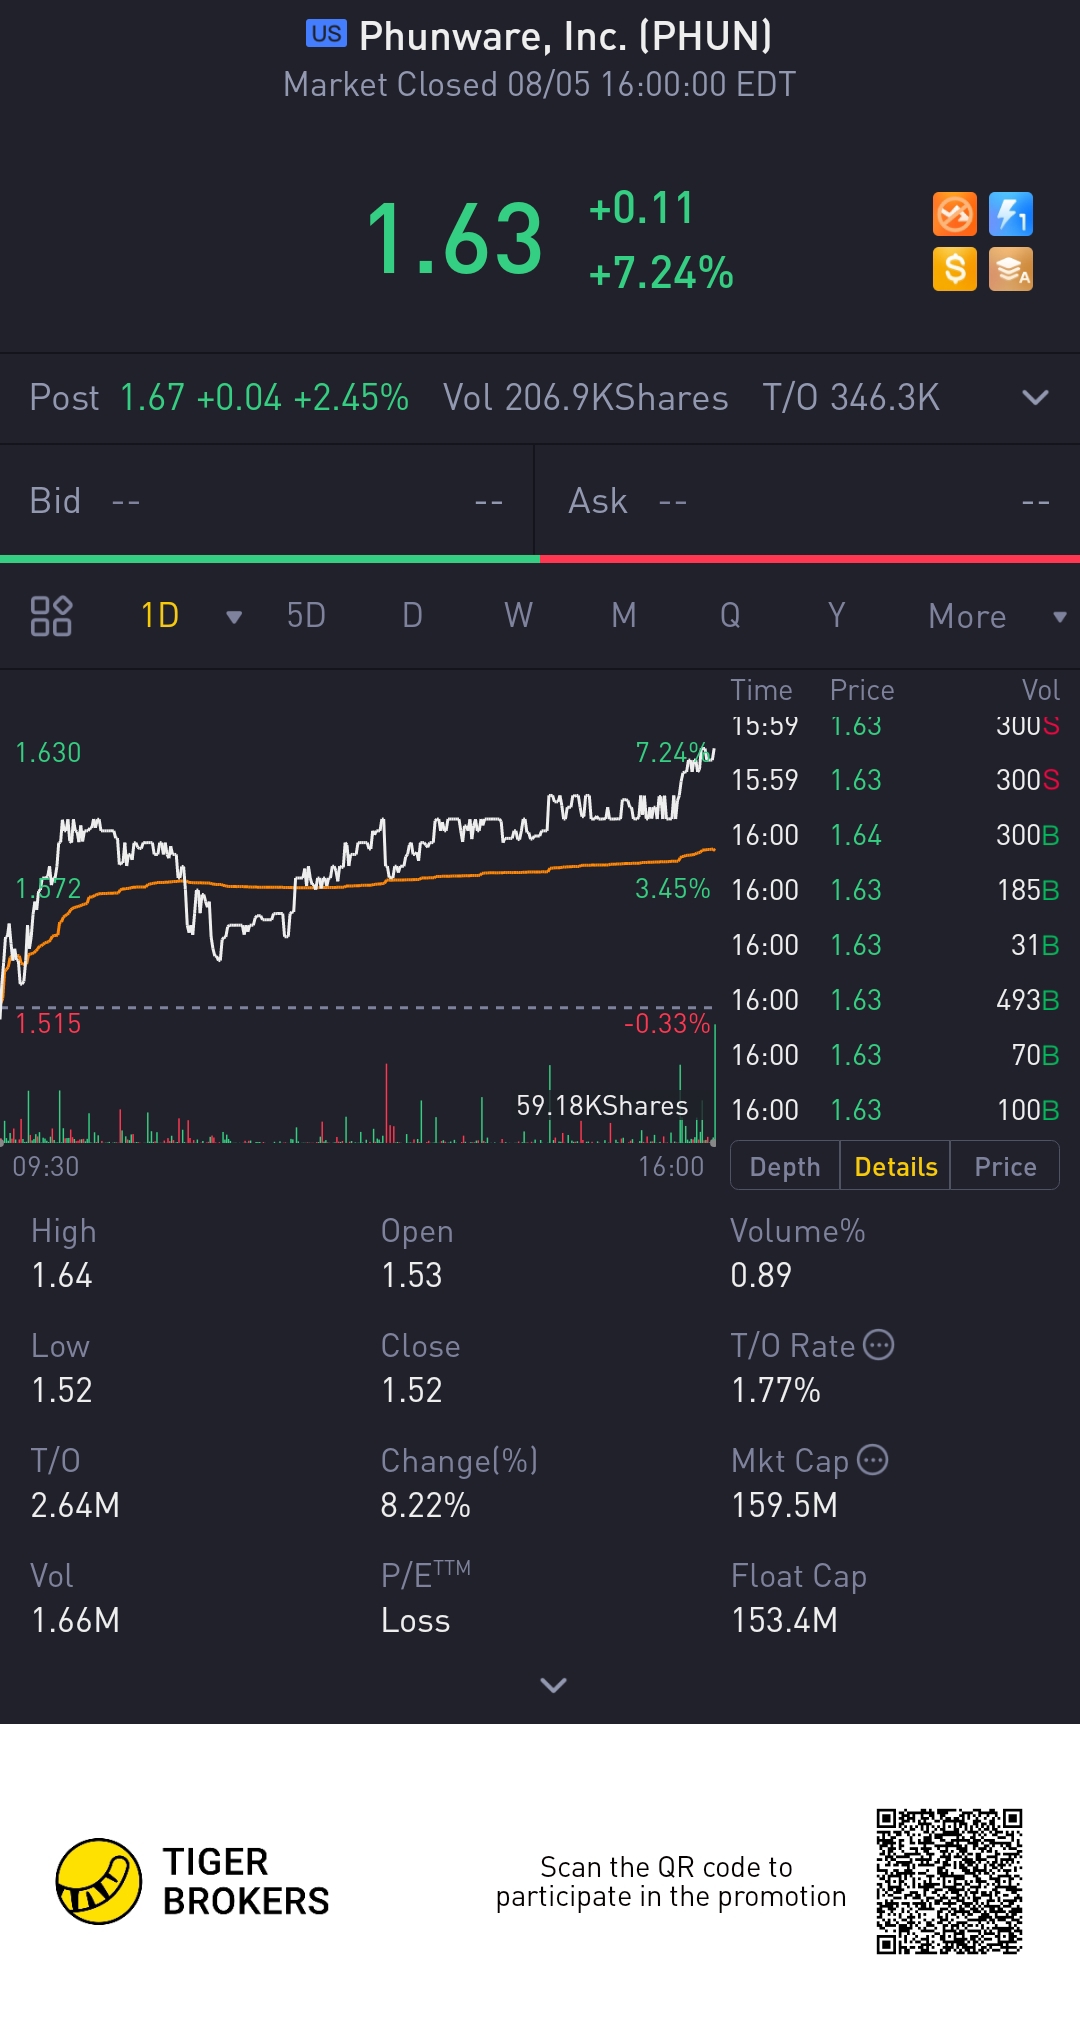Viewport: 1080px width, 2040px height.
Task: Expand more stock statistics chevron
Action: (x=553, y=1685)
